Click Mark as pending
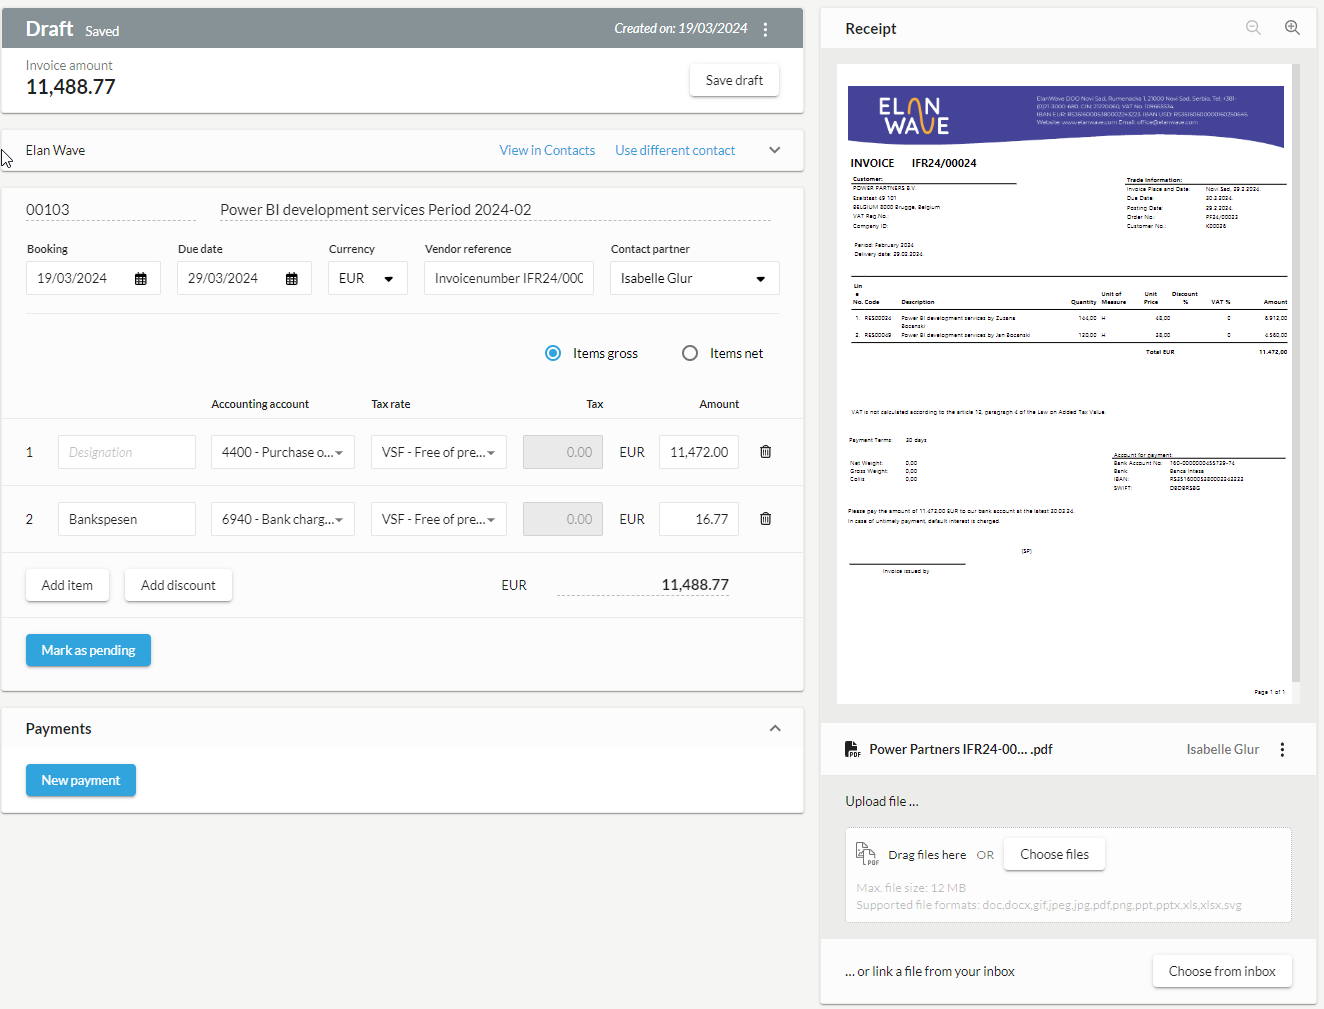The width and height of the screenshot is (1324, 1009). click(88, 650)
